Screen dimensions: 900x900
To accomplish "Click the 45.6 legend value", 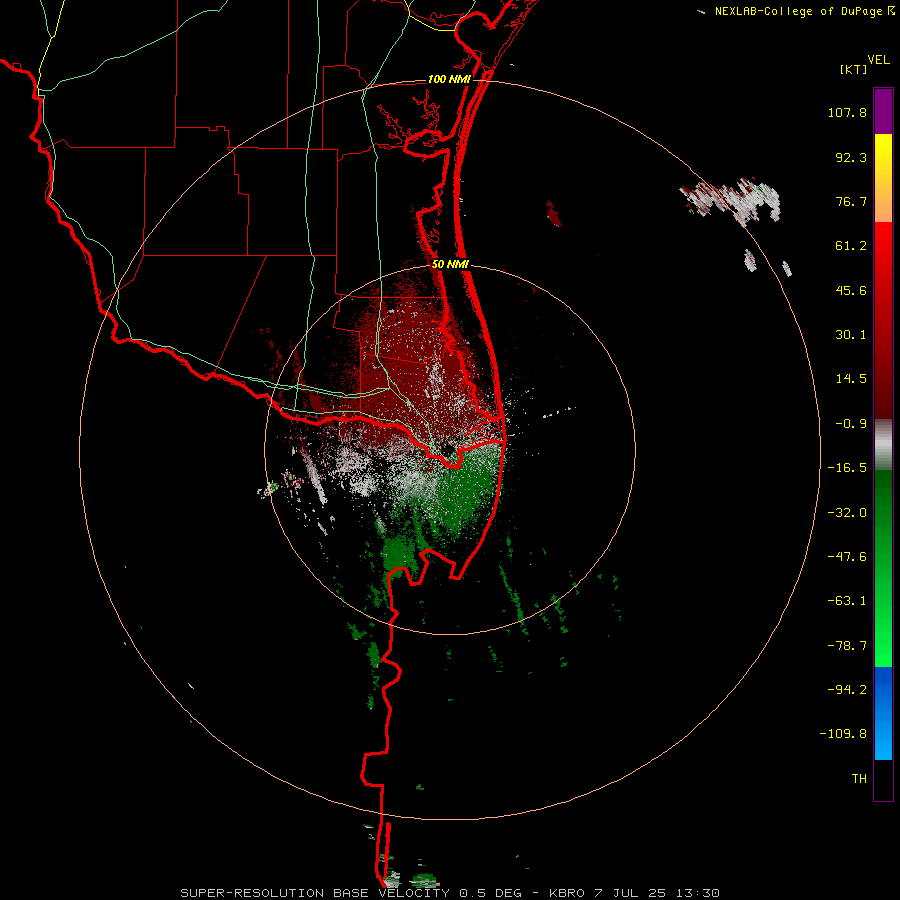I will click(851, 290).
